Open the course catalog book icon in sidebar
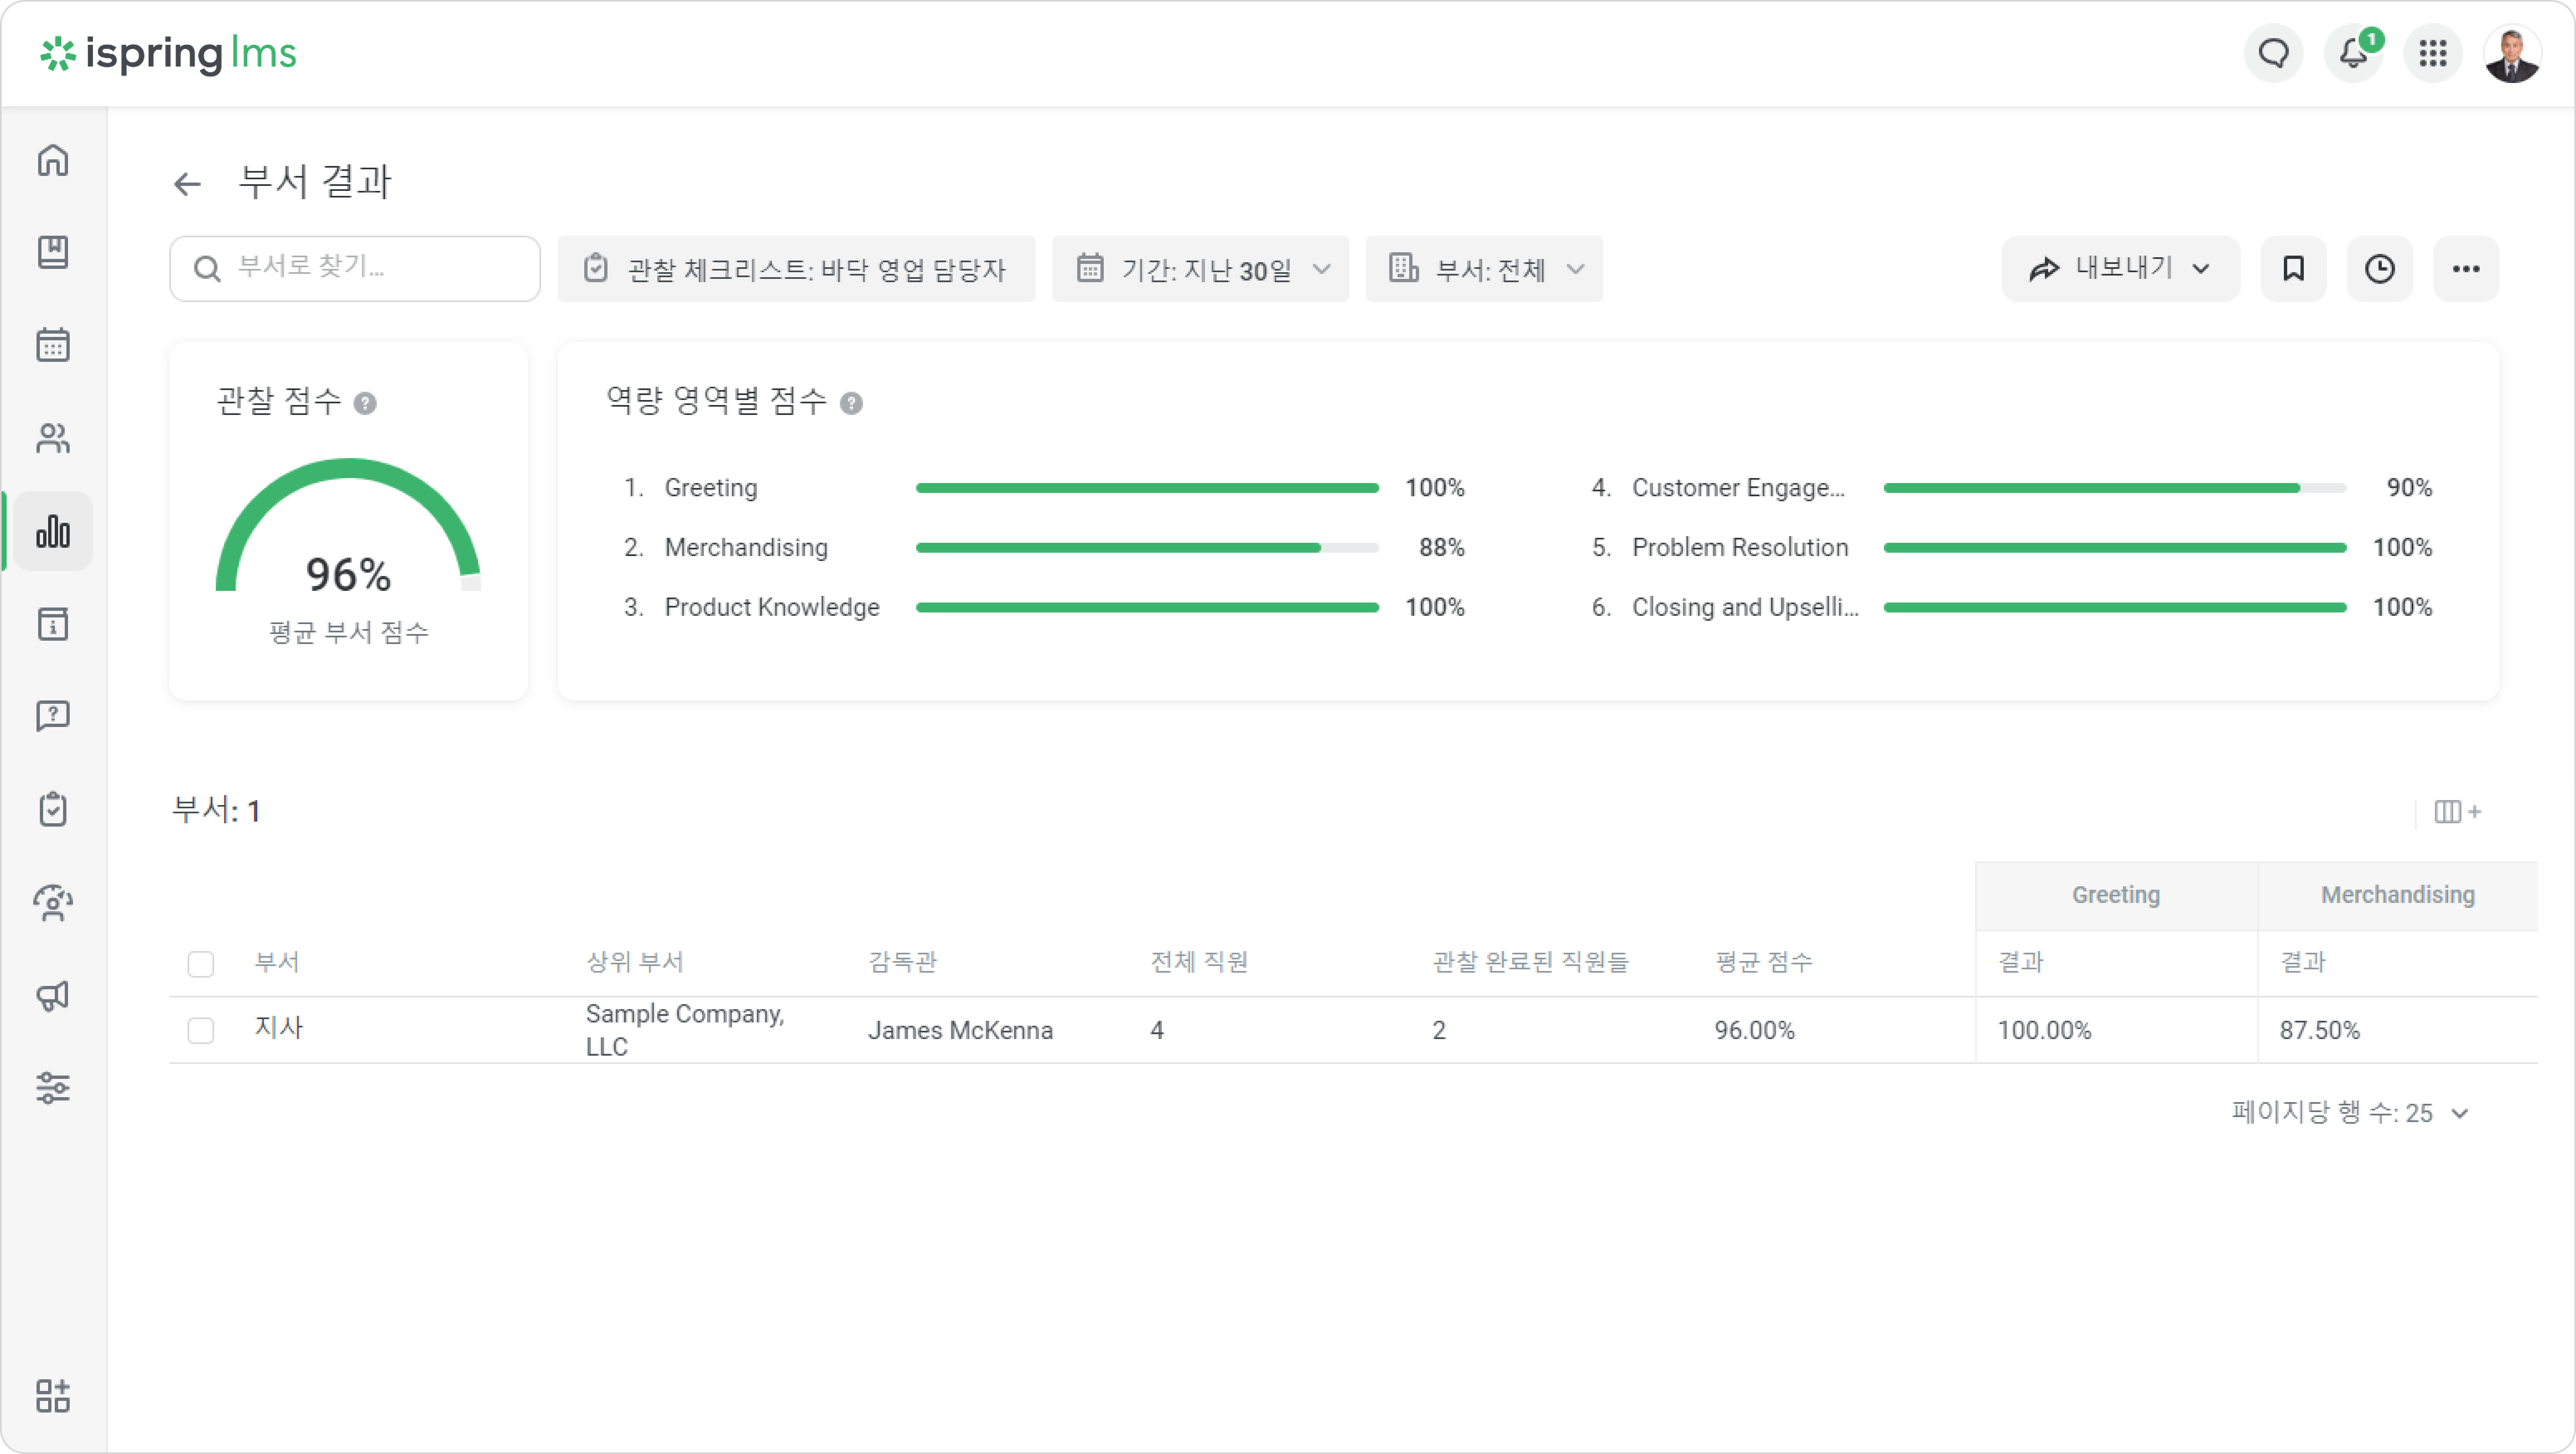 pyautogui.click(x=53, y=252)
